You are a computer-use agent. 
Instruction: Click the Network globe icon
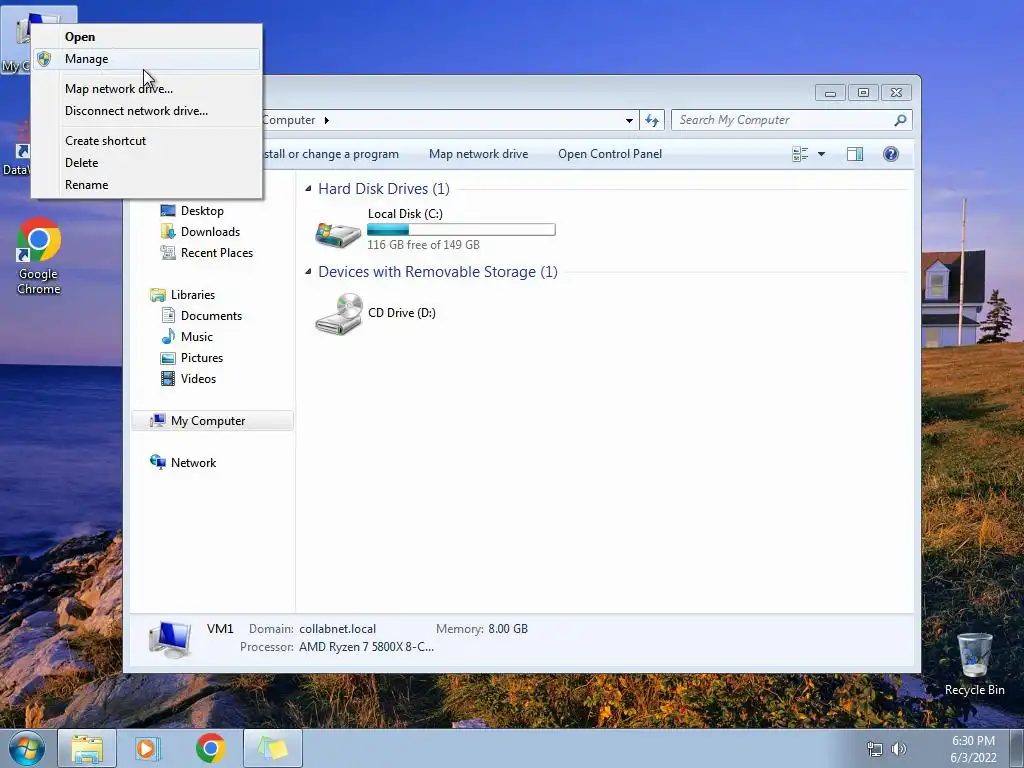point(157,462)
